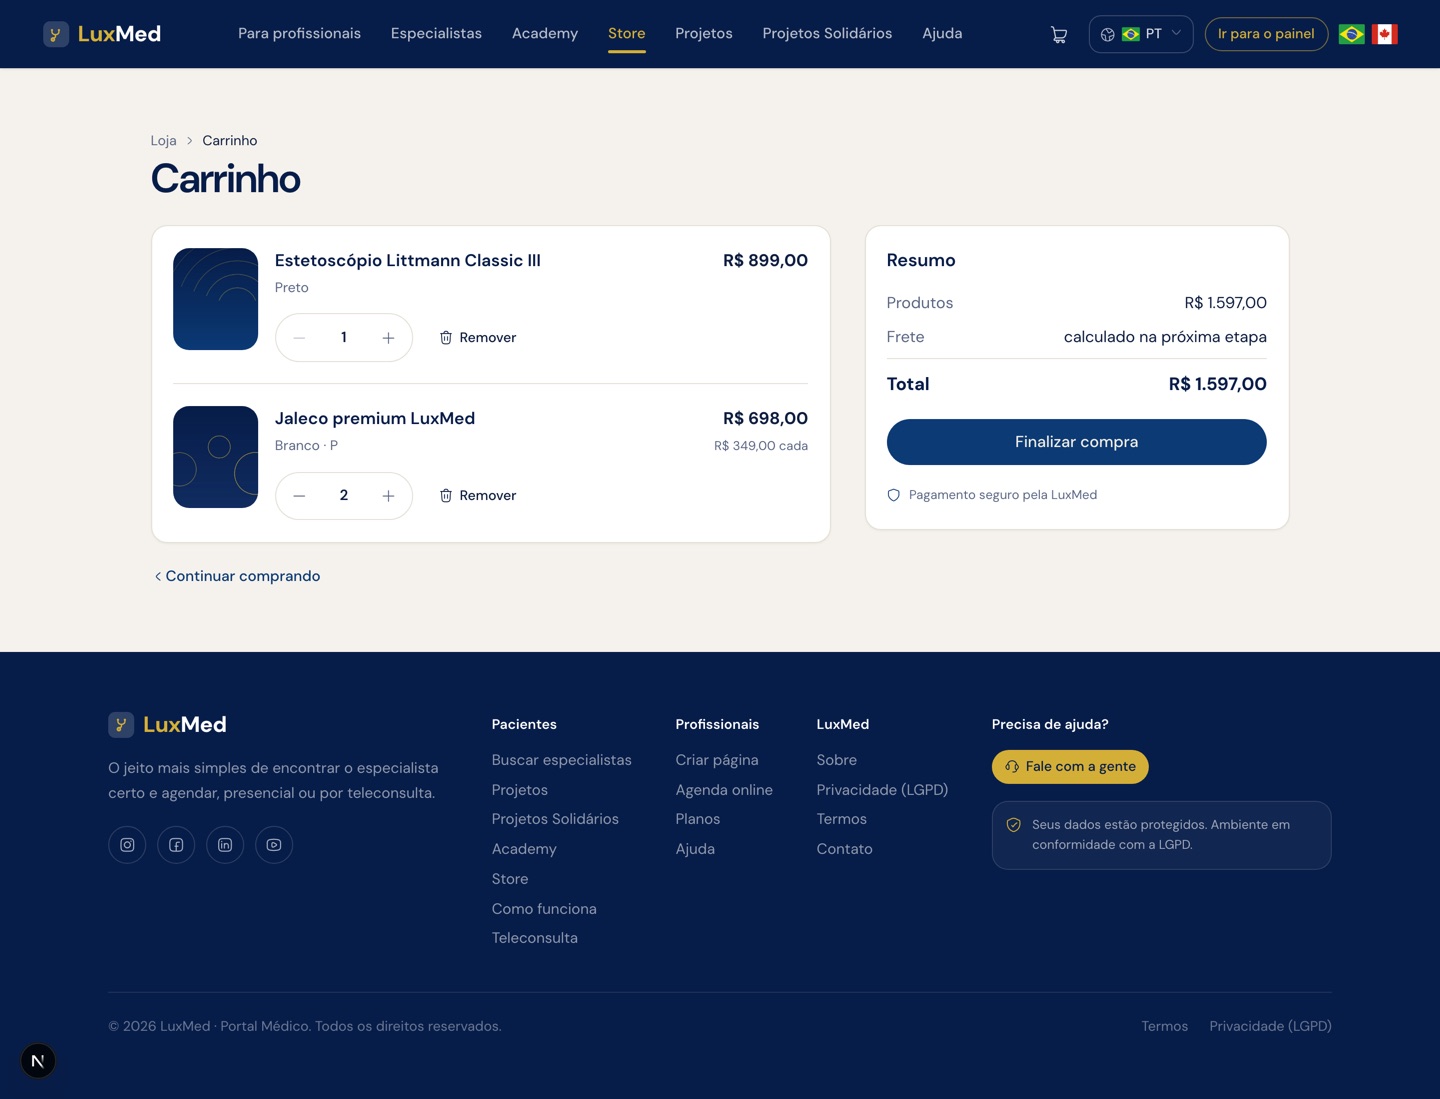
Task: Click Estetoscópio Littmann Classic III title
Action: [408, 261]
